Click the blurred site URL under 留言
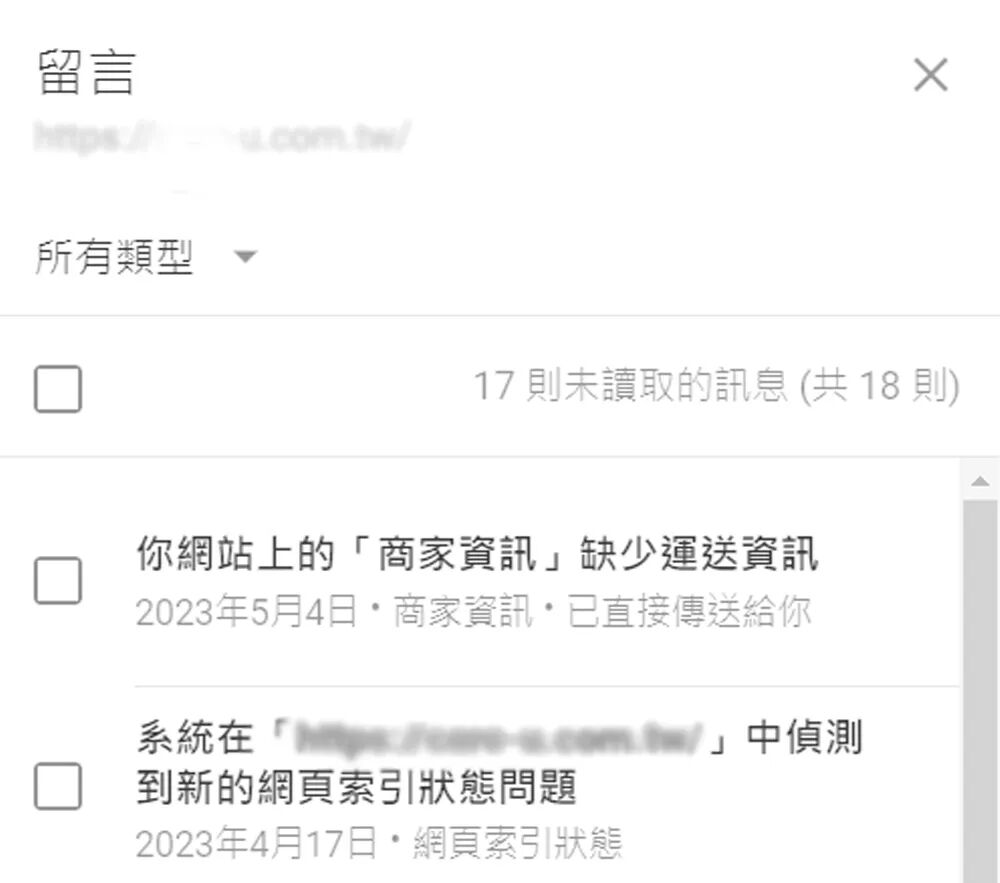 coord(221,137)
